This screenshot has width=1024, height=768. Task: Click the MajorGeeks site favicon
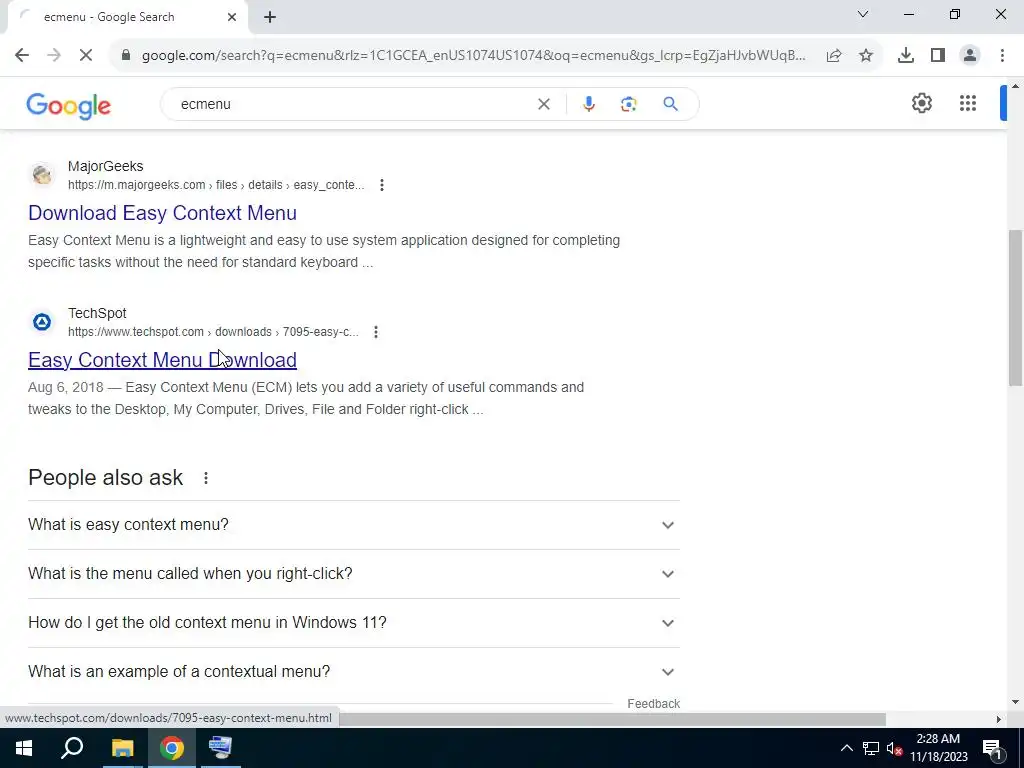click(x=42, y=175)
